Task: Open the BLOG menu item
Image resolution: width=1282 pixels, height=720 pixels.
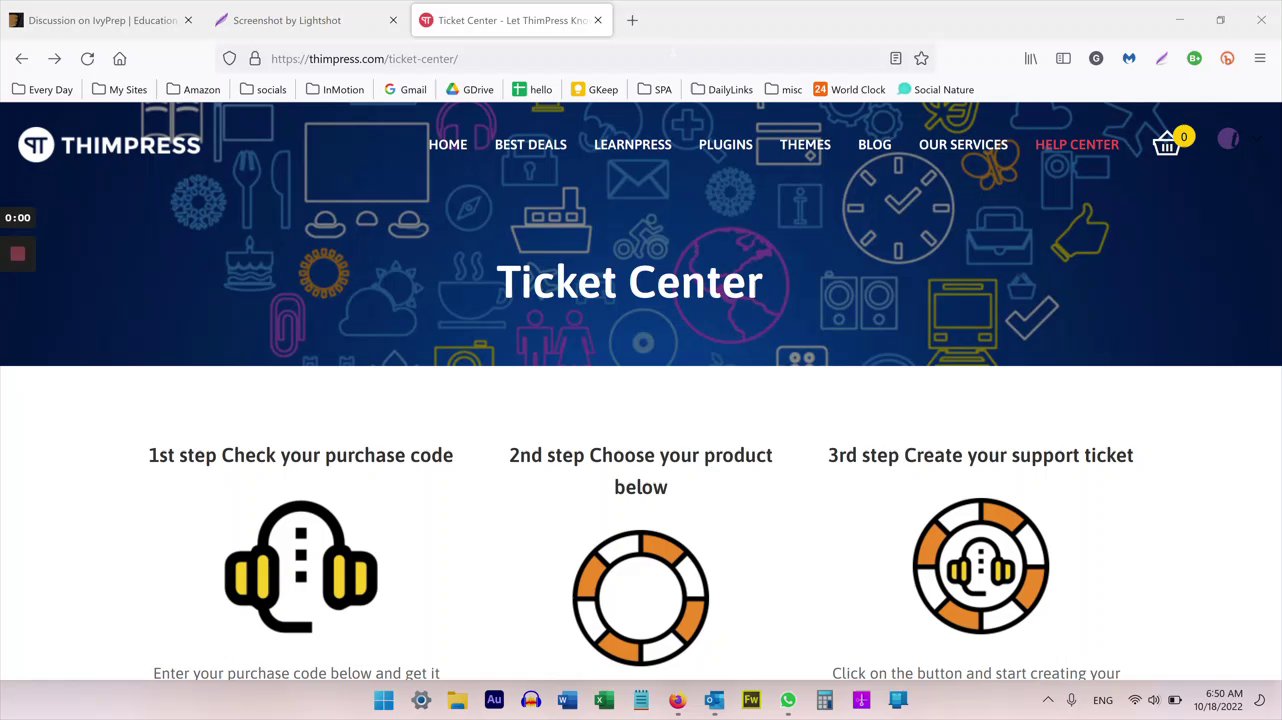Action: 874,145
